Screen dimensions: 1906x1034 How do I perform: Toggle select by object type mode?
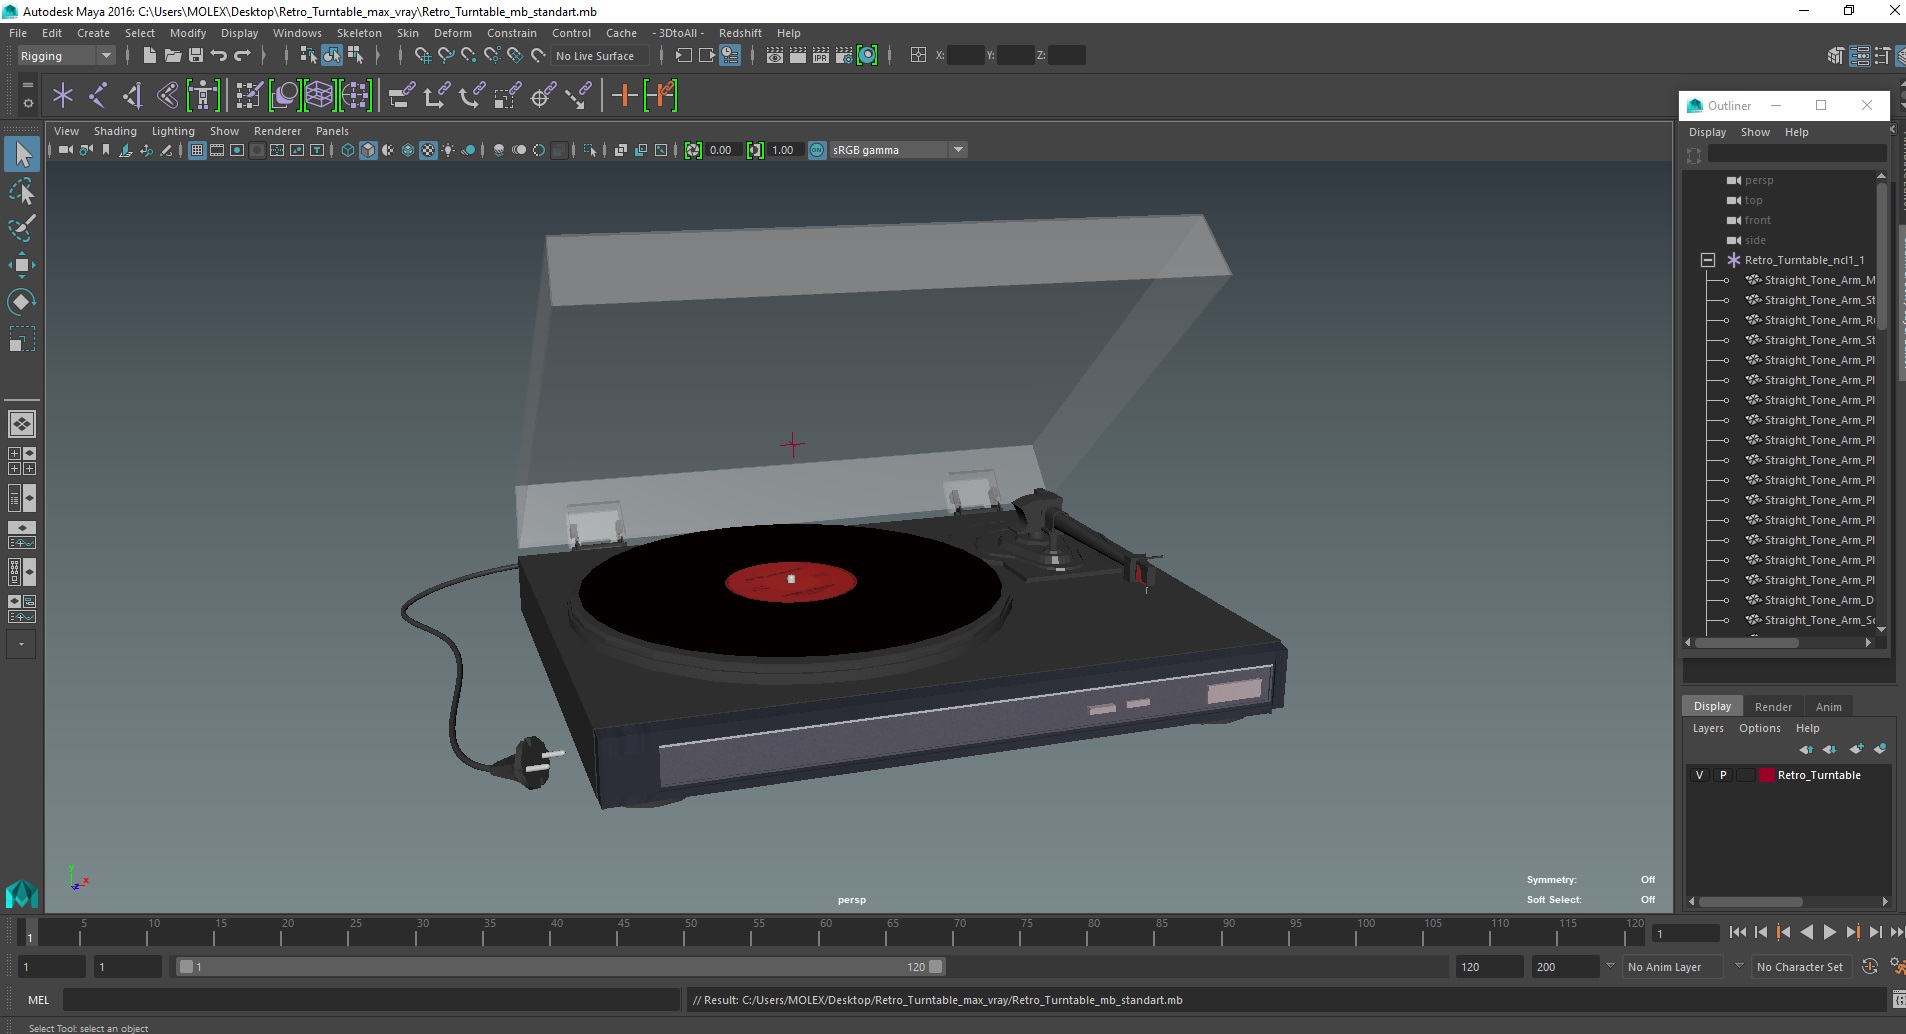332,56
